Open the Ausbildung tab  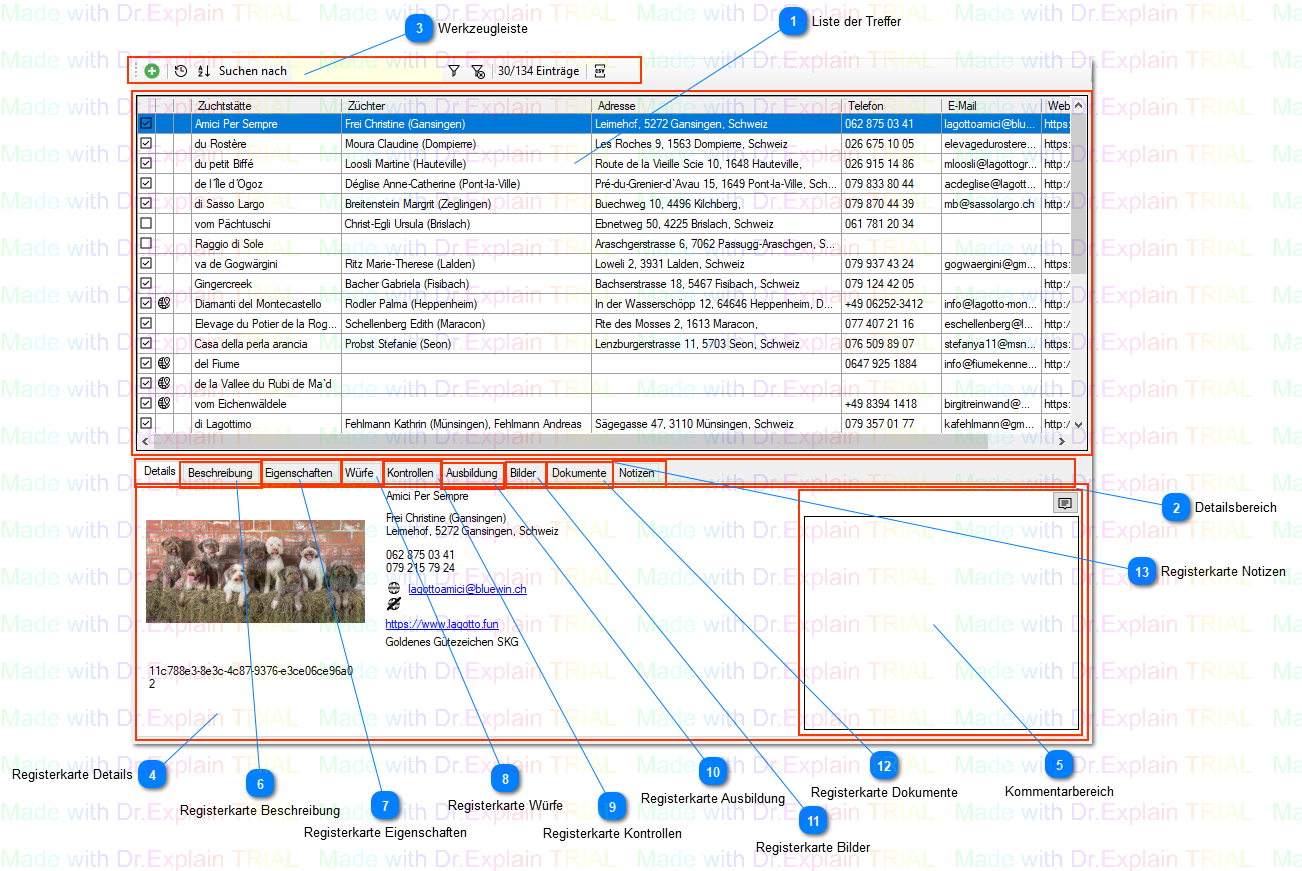click(472, 473)
